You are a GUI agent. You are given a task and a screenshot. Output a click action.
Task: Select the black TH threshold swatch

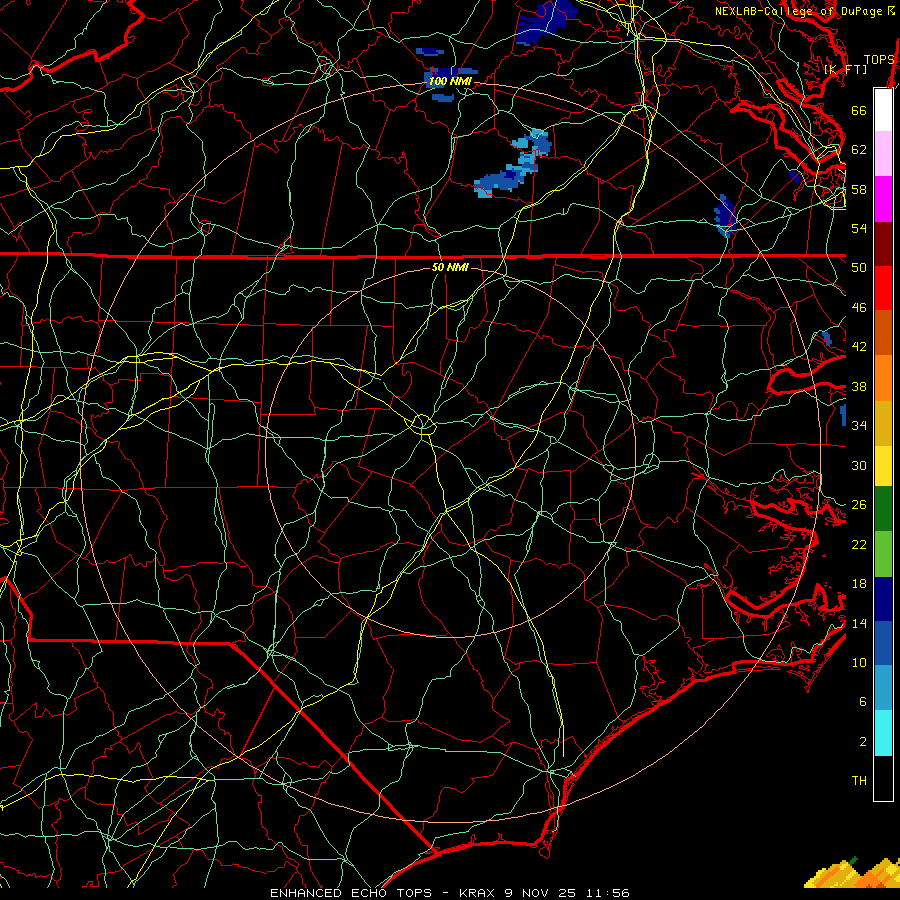click(x=883, y=778)
